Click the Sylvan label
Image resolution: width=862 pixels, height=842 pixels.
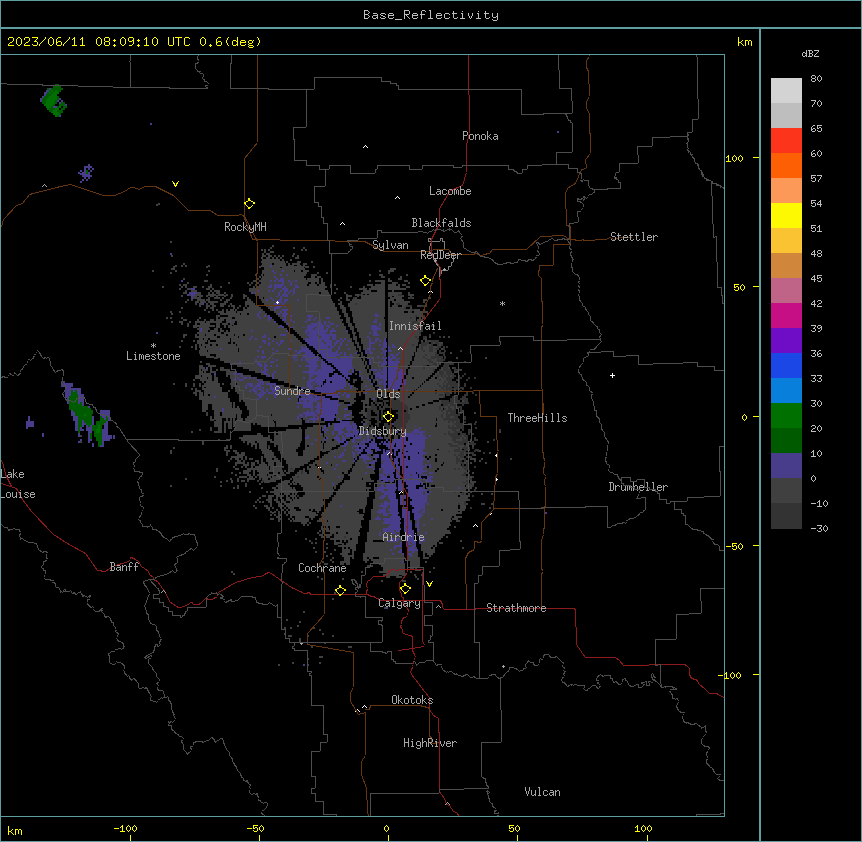coord(390,245)
